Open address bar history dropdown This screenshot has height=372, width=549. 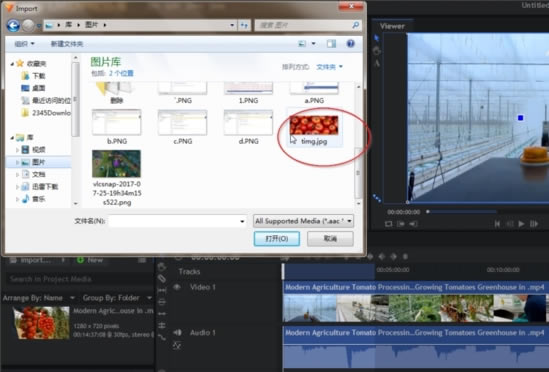coord(232,25)
